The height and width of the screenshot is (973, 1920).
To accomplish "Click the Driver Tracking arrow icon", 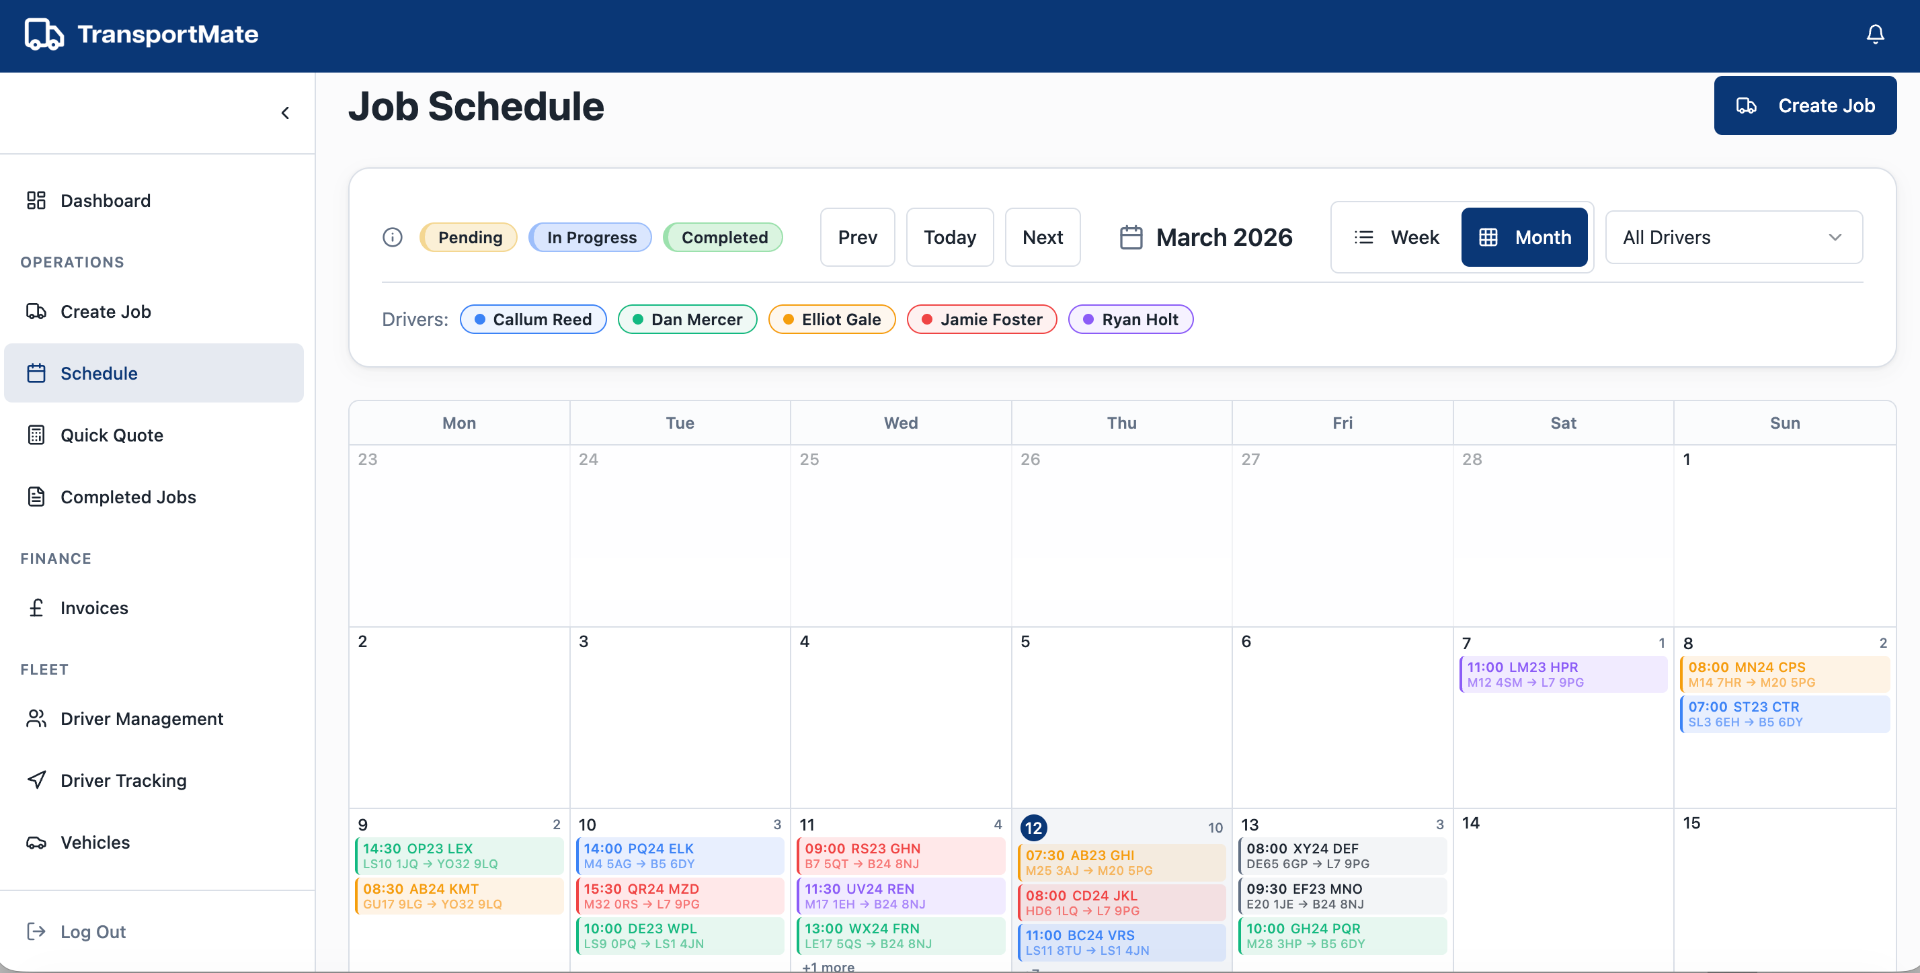I will click(x=36, y=780).
